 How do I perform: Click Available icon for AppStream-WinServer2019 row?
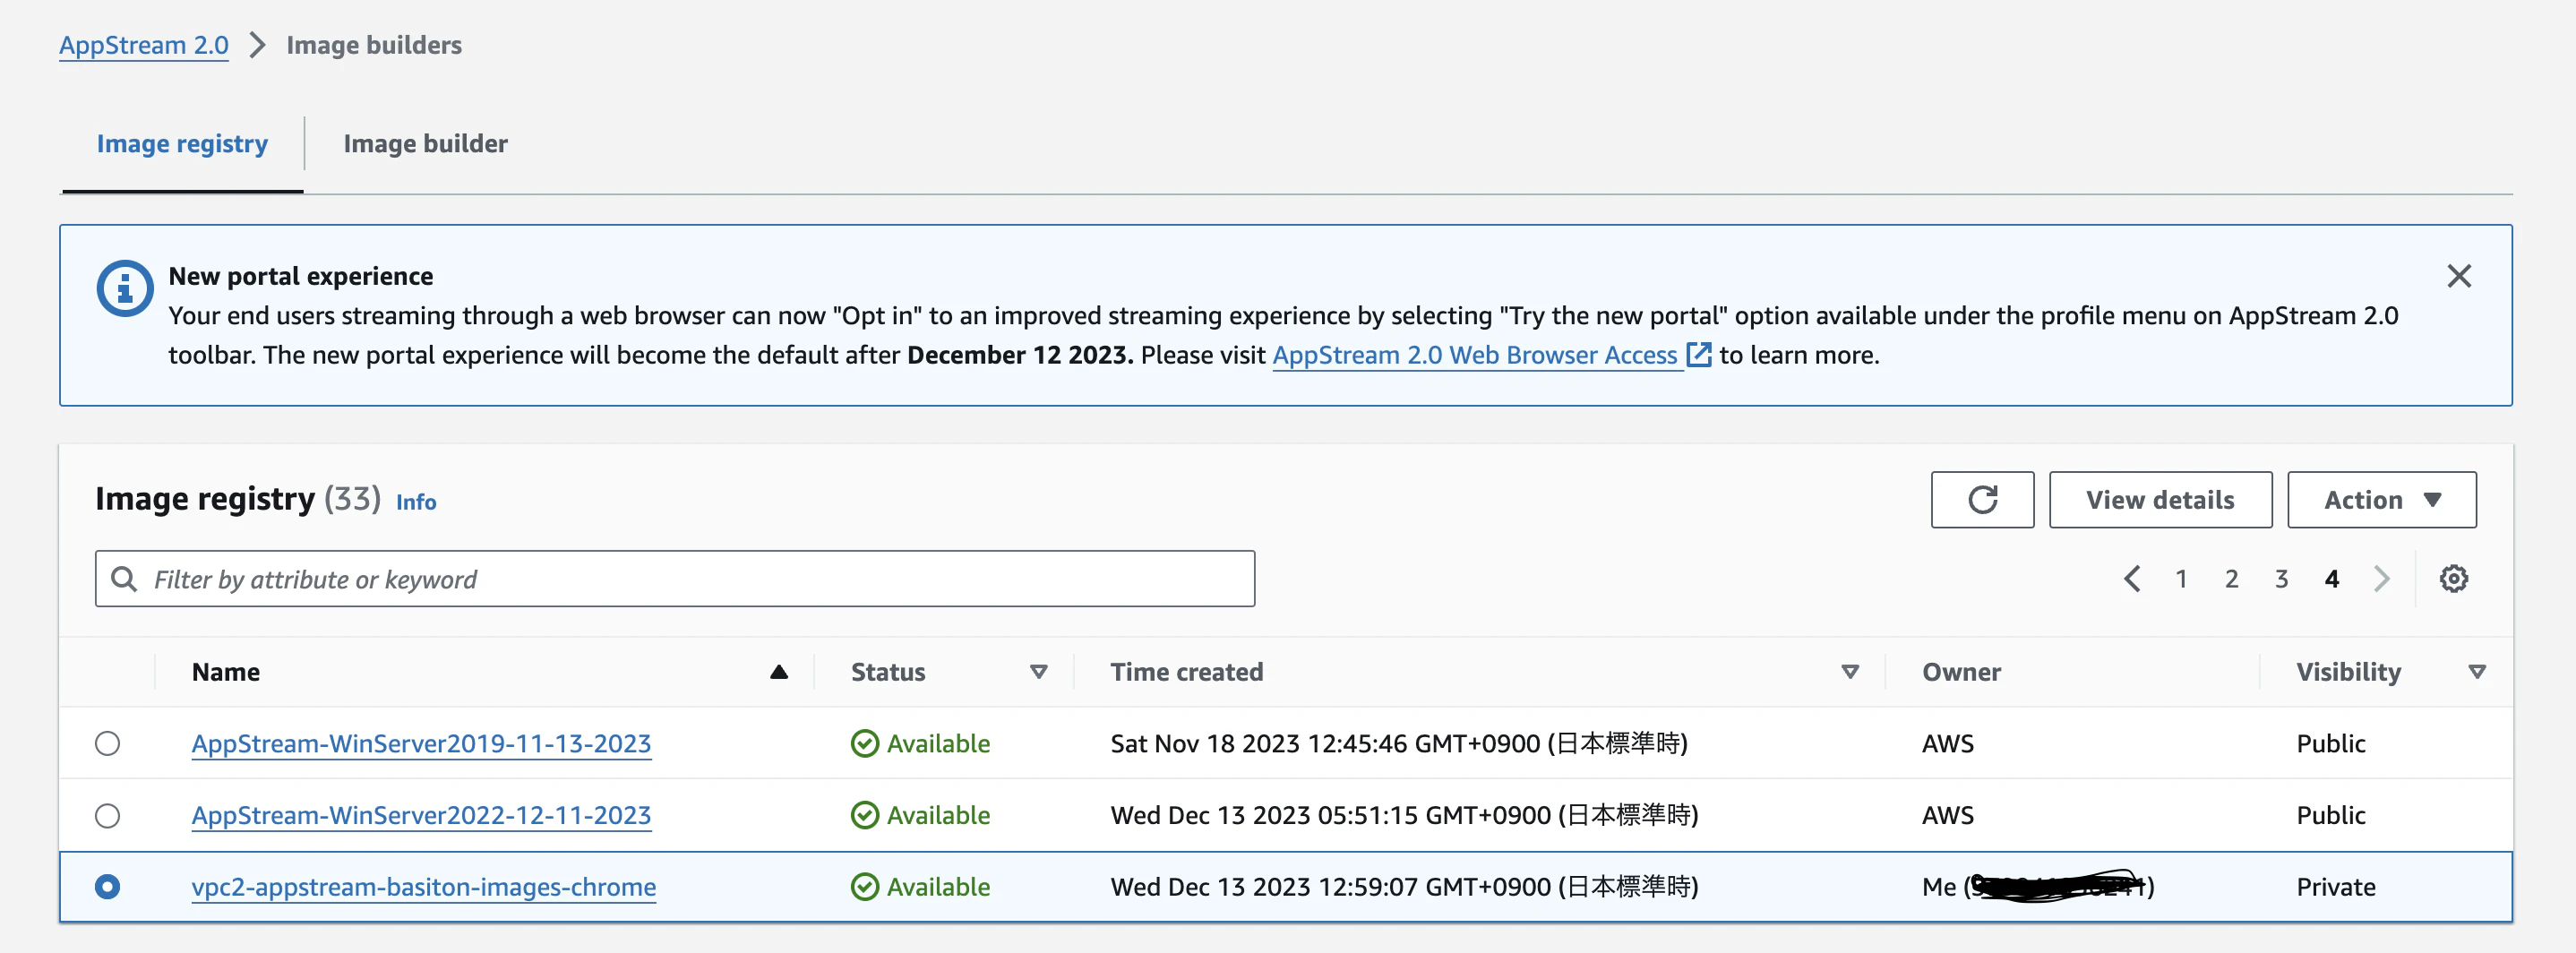864,743
